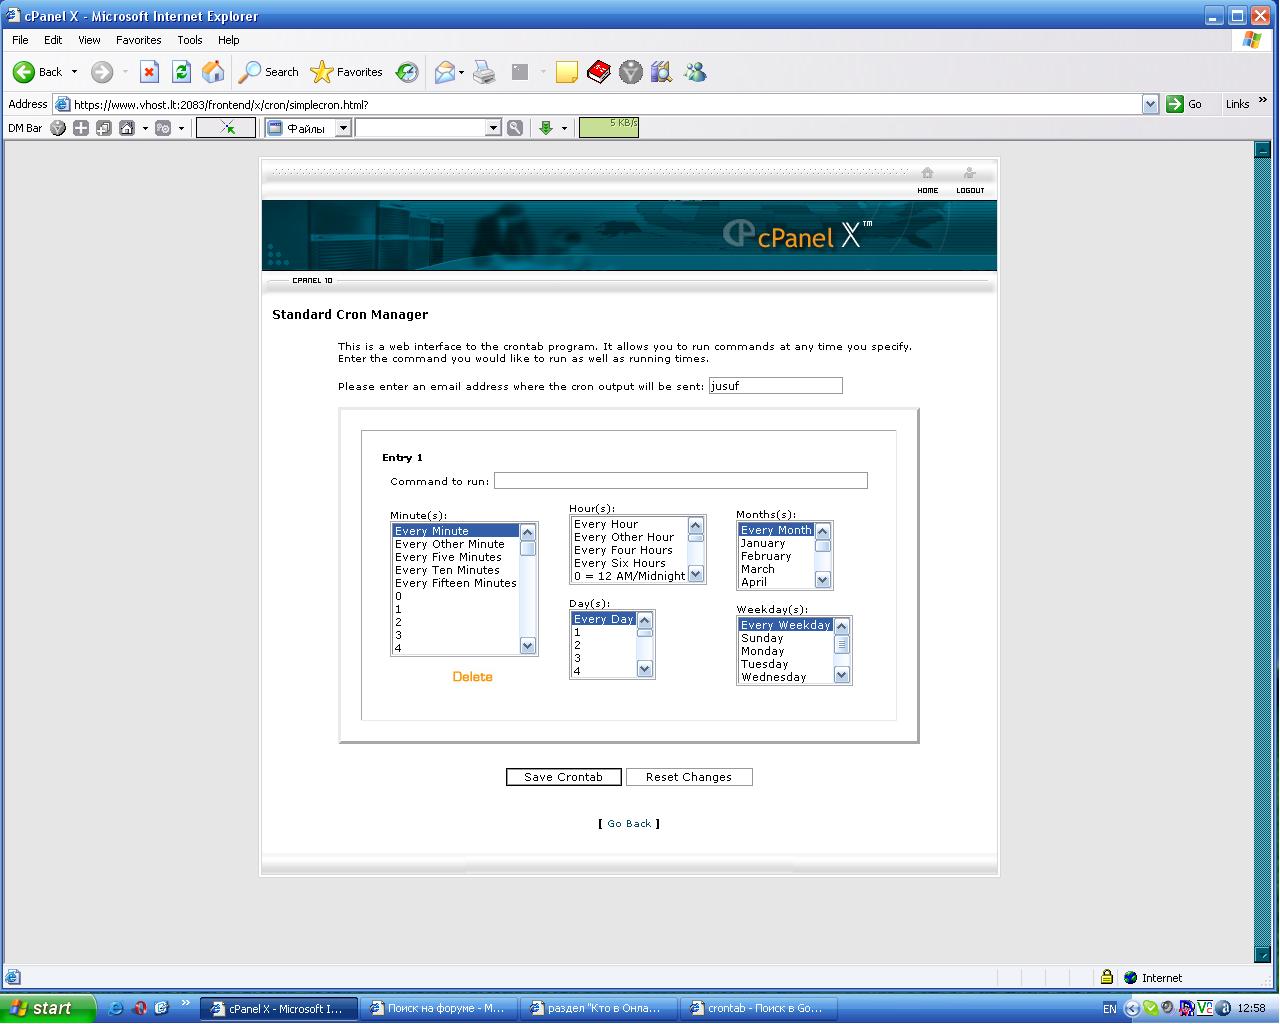
Task: Click down arrow of Minute(s) list scrollbar
Action: [x=528, y=646]
